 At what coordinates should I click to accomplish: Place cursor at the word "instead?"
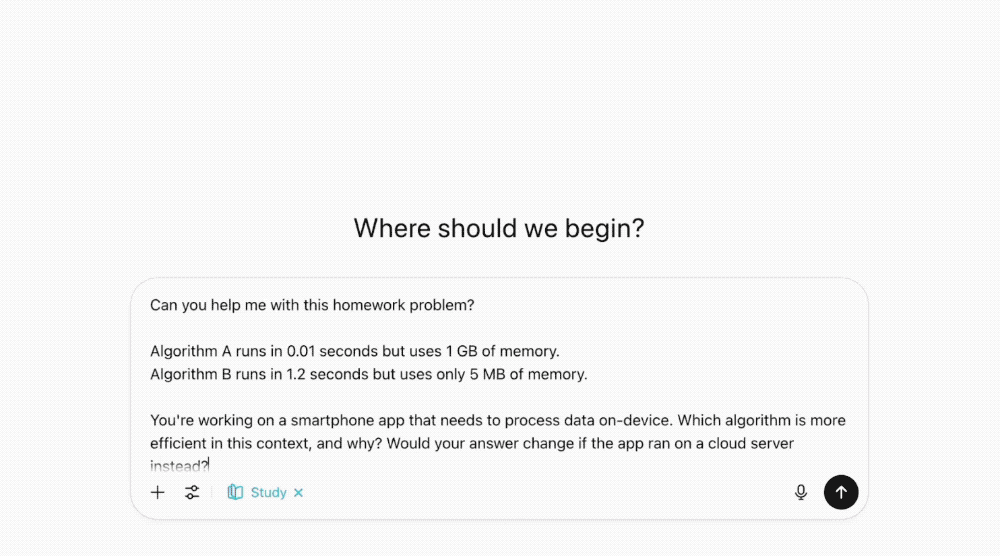tap(178, 465)
